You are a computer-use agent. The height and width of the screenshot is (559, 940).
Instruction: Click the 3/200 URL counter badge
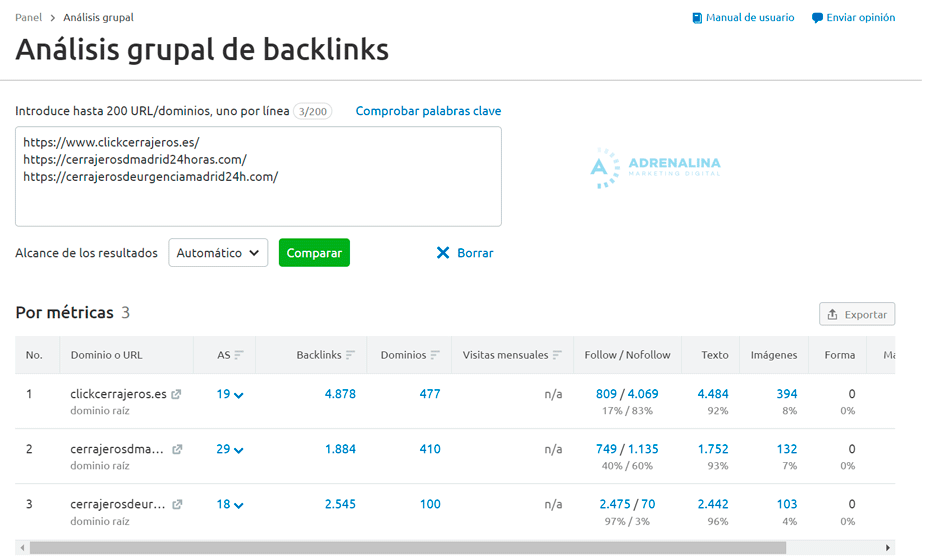(313, 112)
